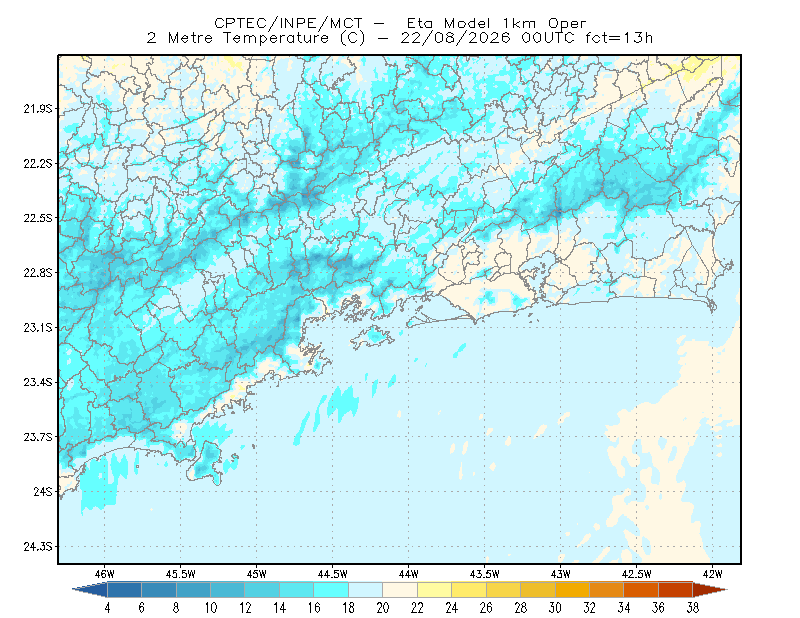
Task: Click the 44W longitude axis label
Action: (x=409, y=574)
